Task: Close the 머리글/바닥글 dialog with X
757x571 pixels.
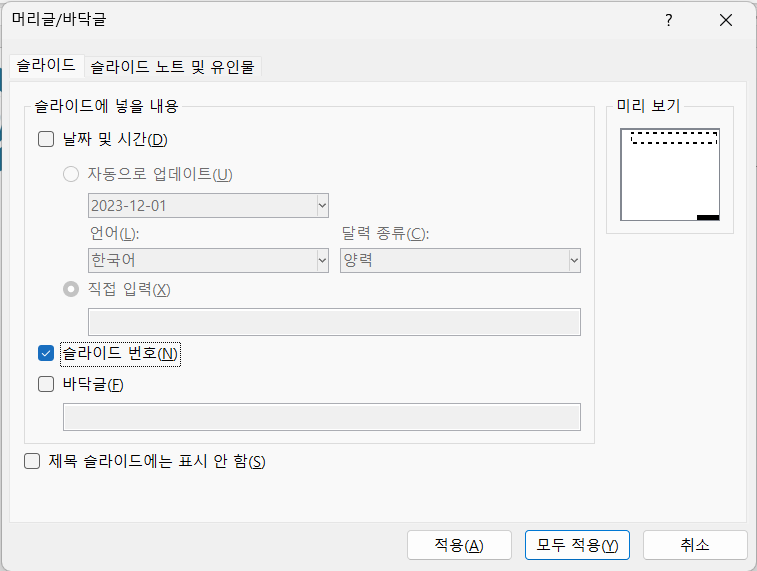Action: point(725,21)
